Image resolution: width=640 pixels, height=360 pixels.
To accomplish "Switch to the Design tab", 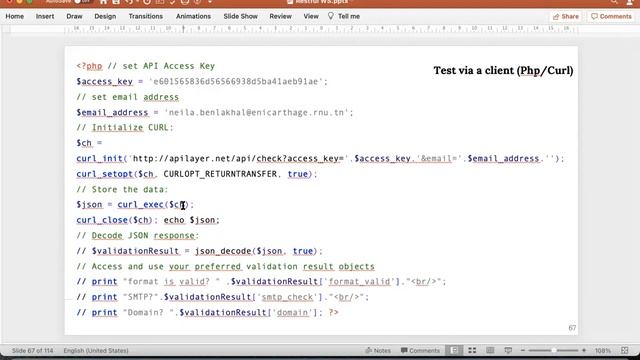I will 105,16.
